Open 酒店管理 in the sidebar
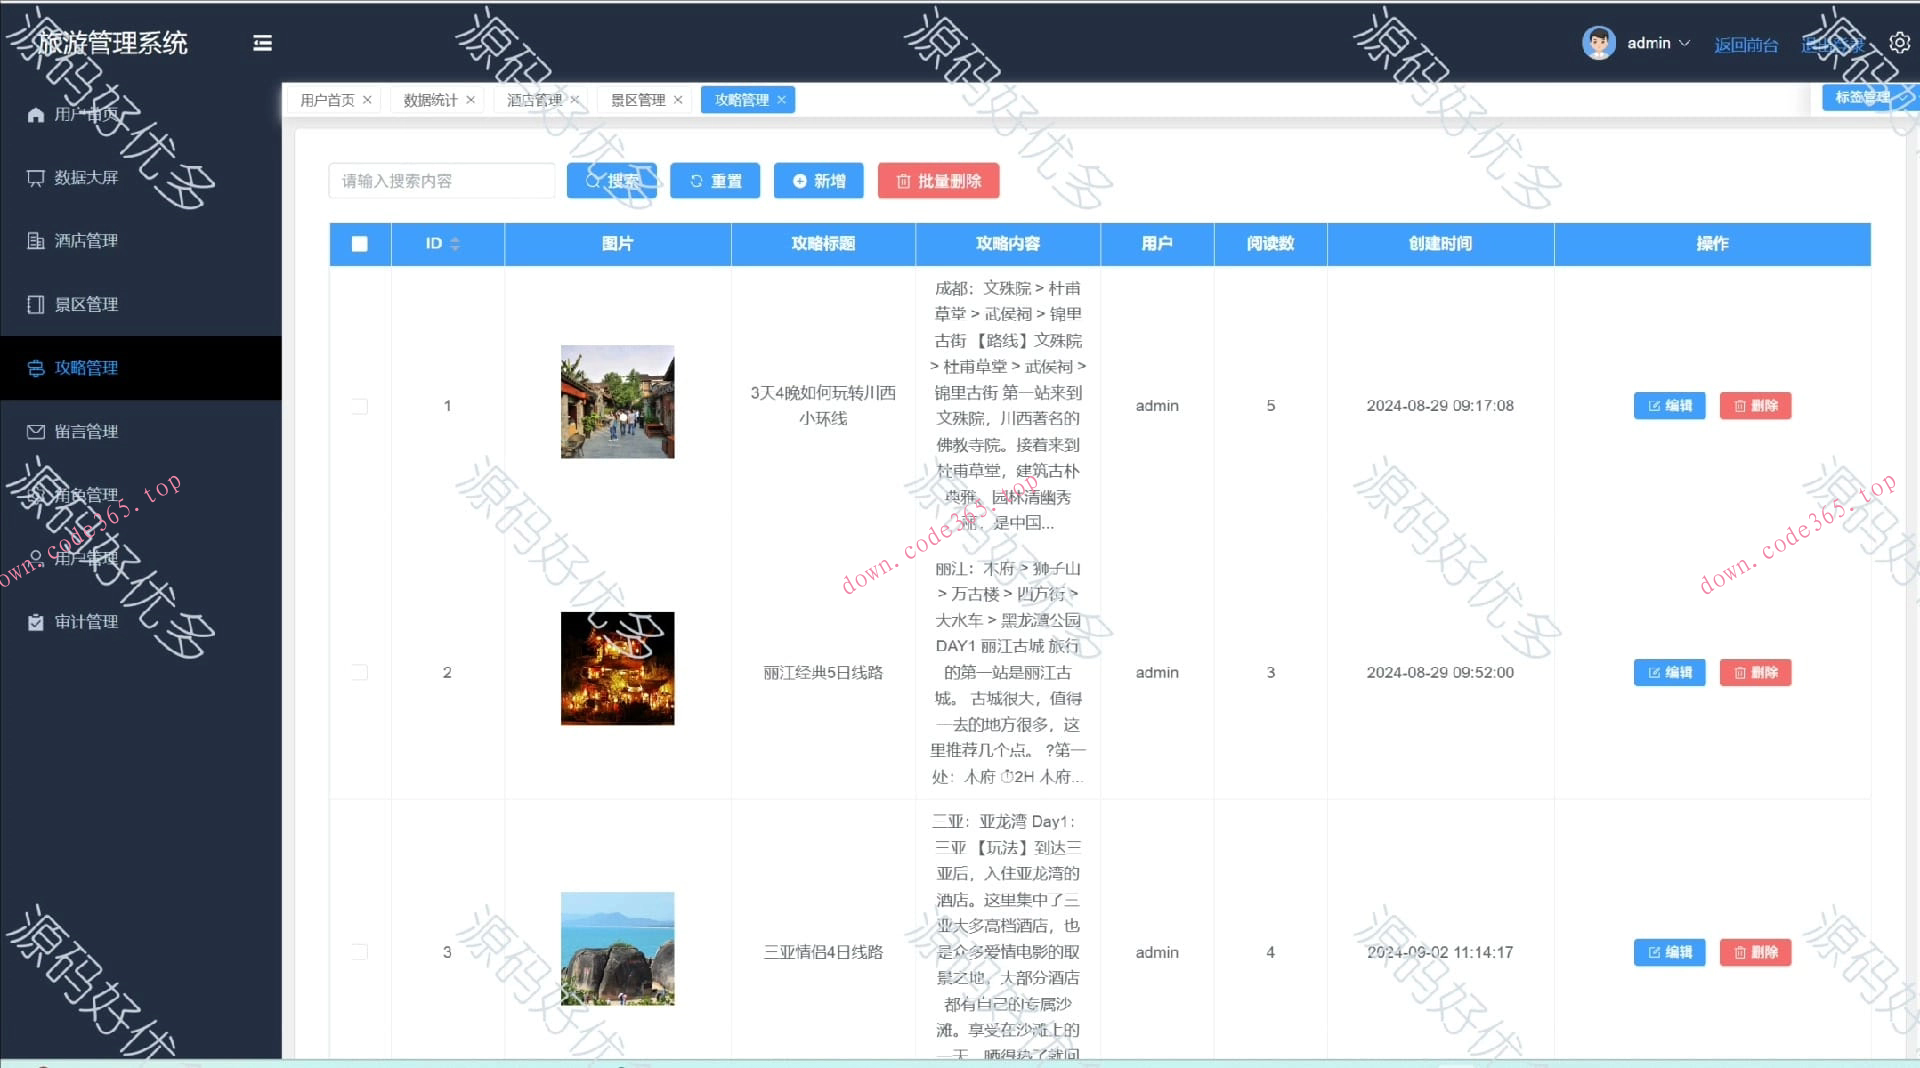This screenshot has width=1920, height=1068. (88, 240)
